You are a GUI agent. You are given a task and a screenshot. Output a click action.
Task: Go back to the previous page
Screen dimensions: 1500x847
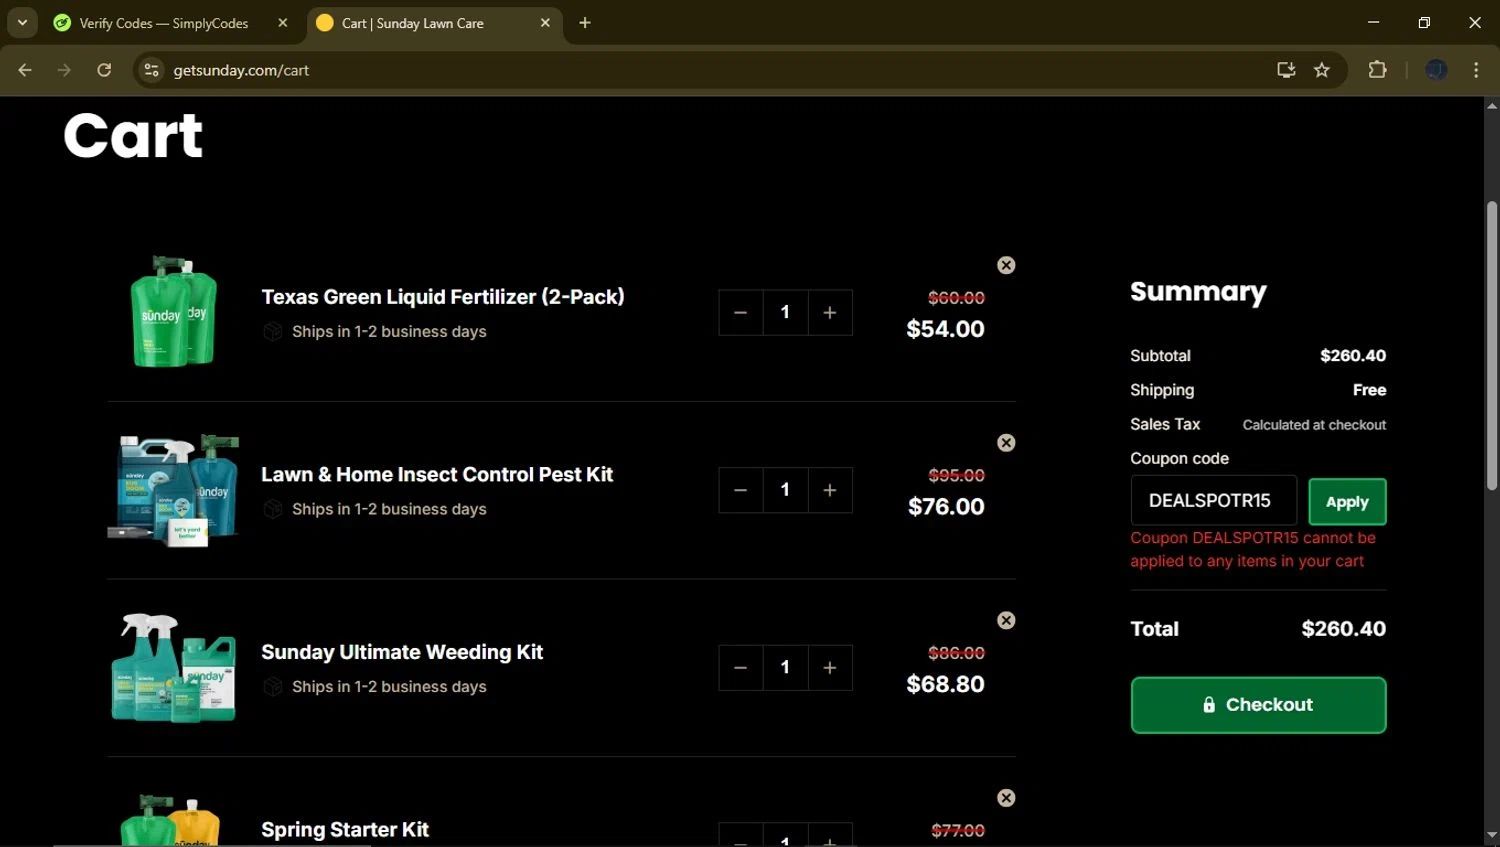coord(25,70)
